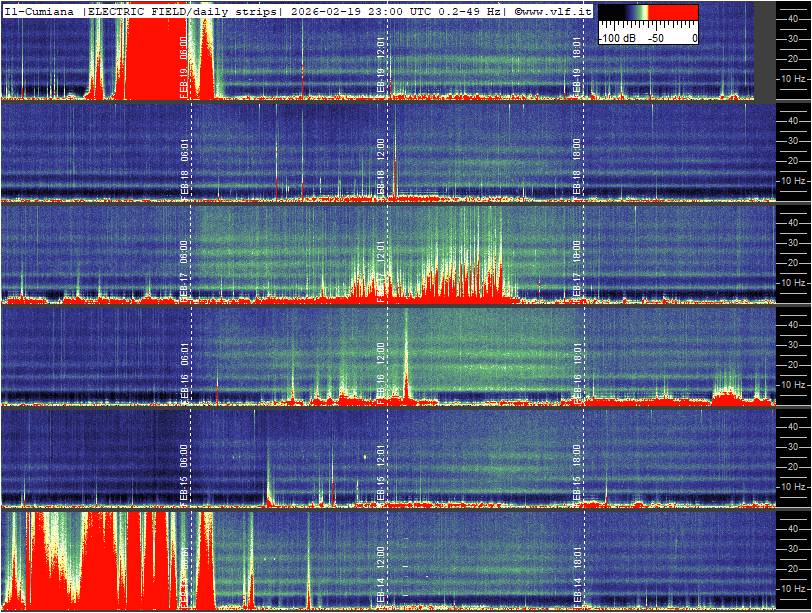Click the gray blank area ending top strip
Viewport: 812px width, 613px height.
765,50
